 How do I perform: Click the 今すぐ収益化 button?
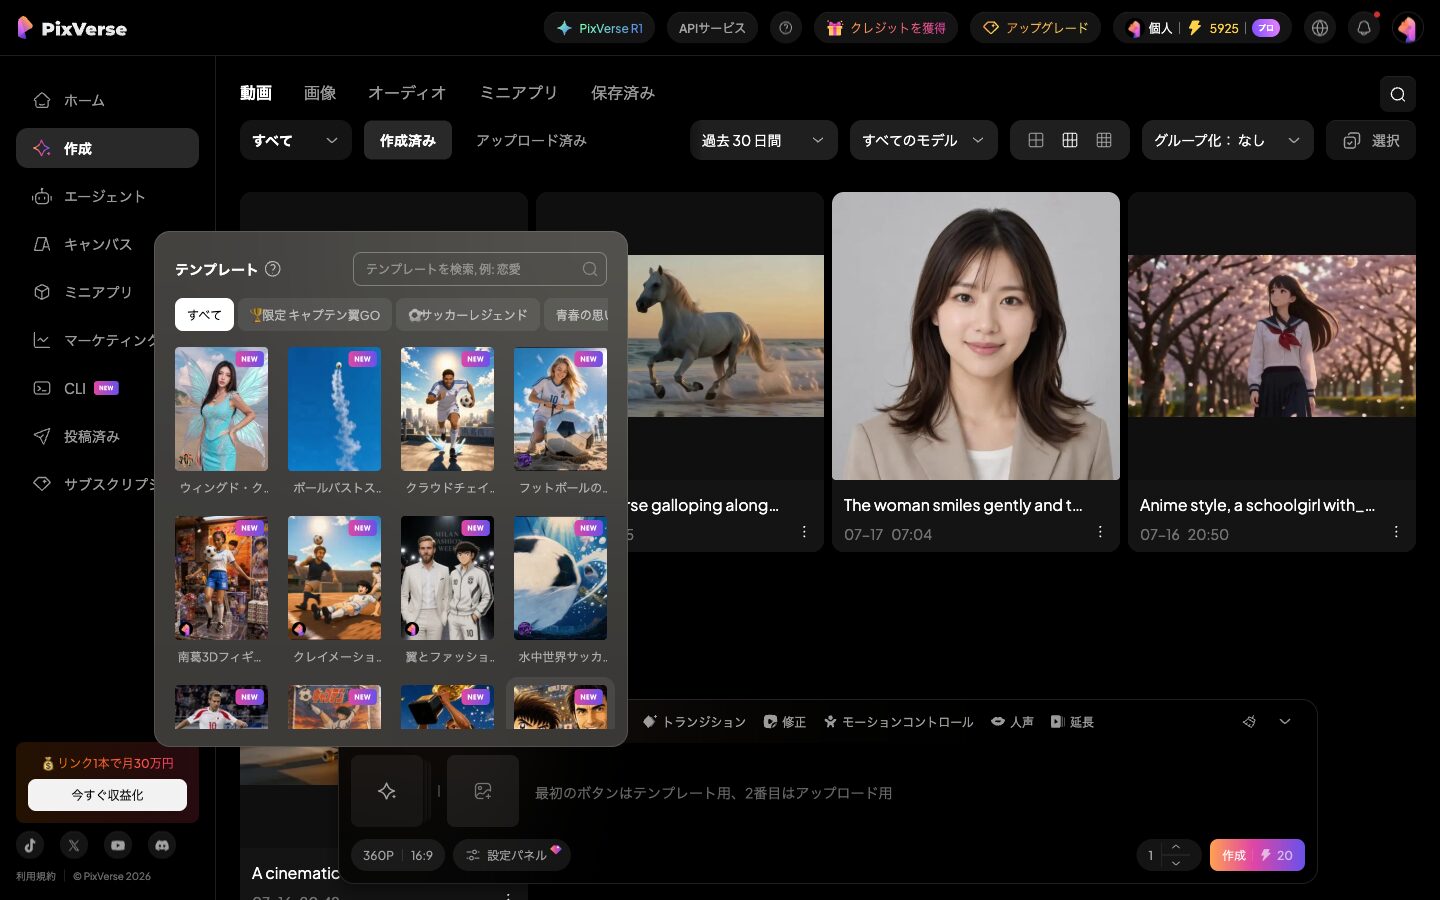pos(107,795)
